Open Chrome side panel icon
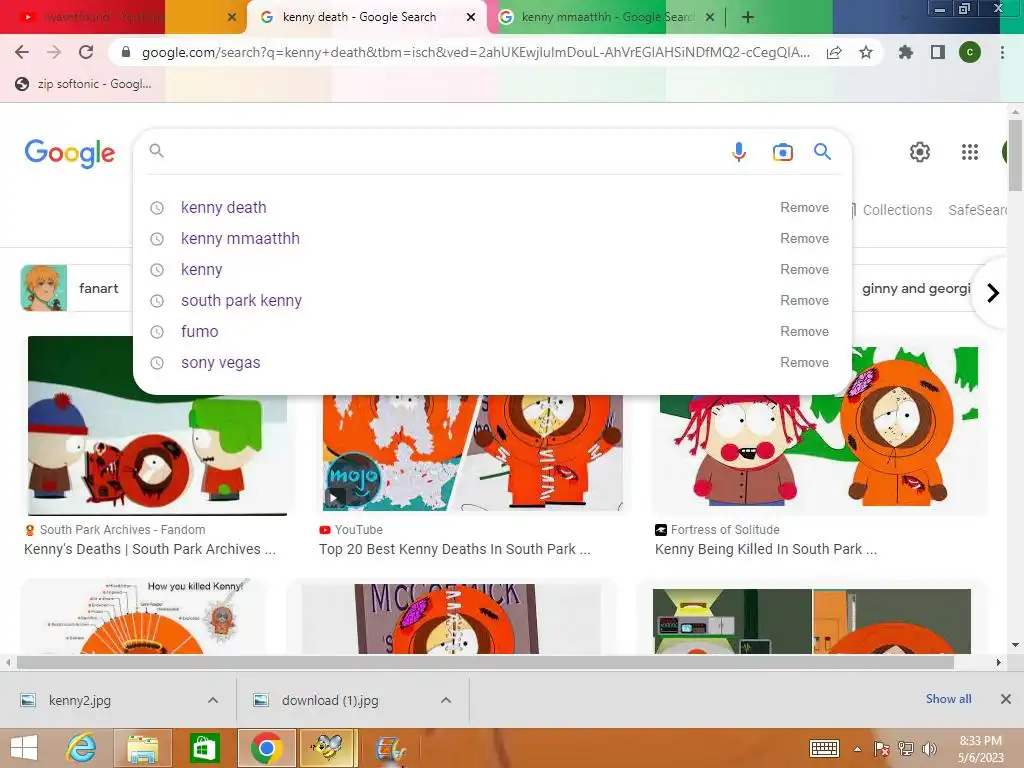The image size is (1024, 768). [938, 52]
